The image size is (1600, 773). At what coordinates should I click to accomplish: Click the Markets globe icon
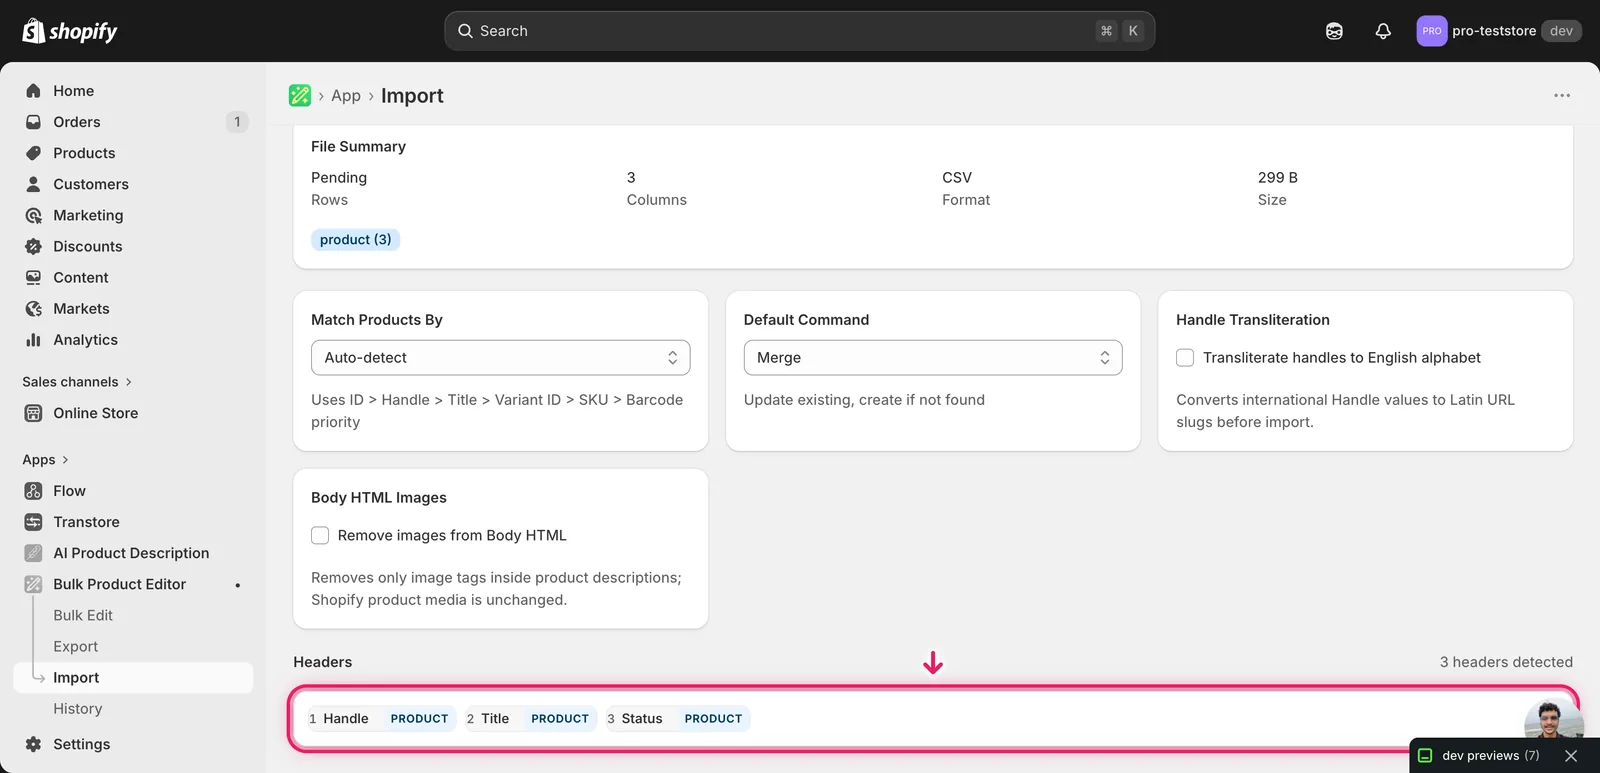[33, 309]
